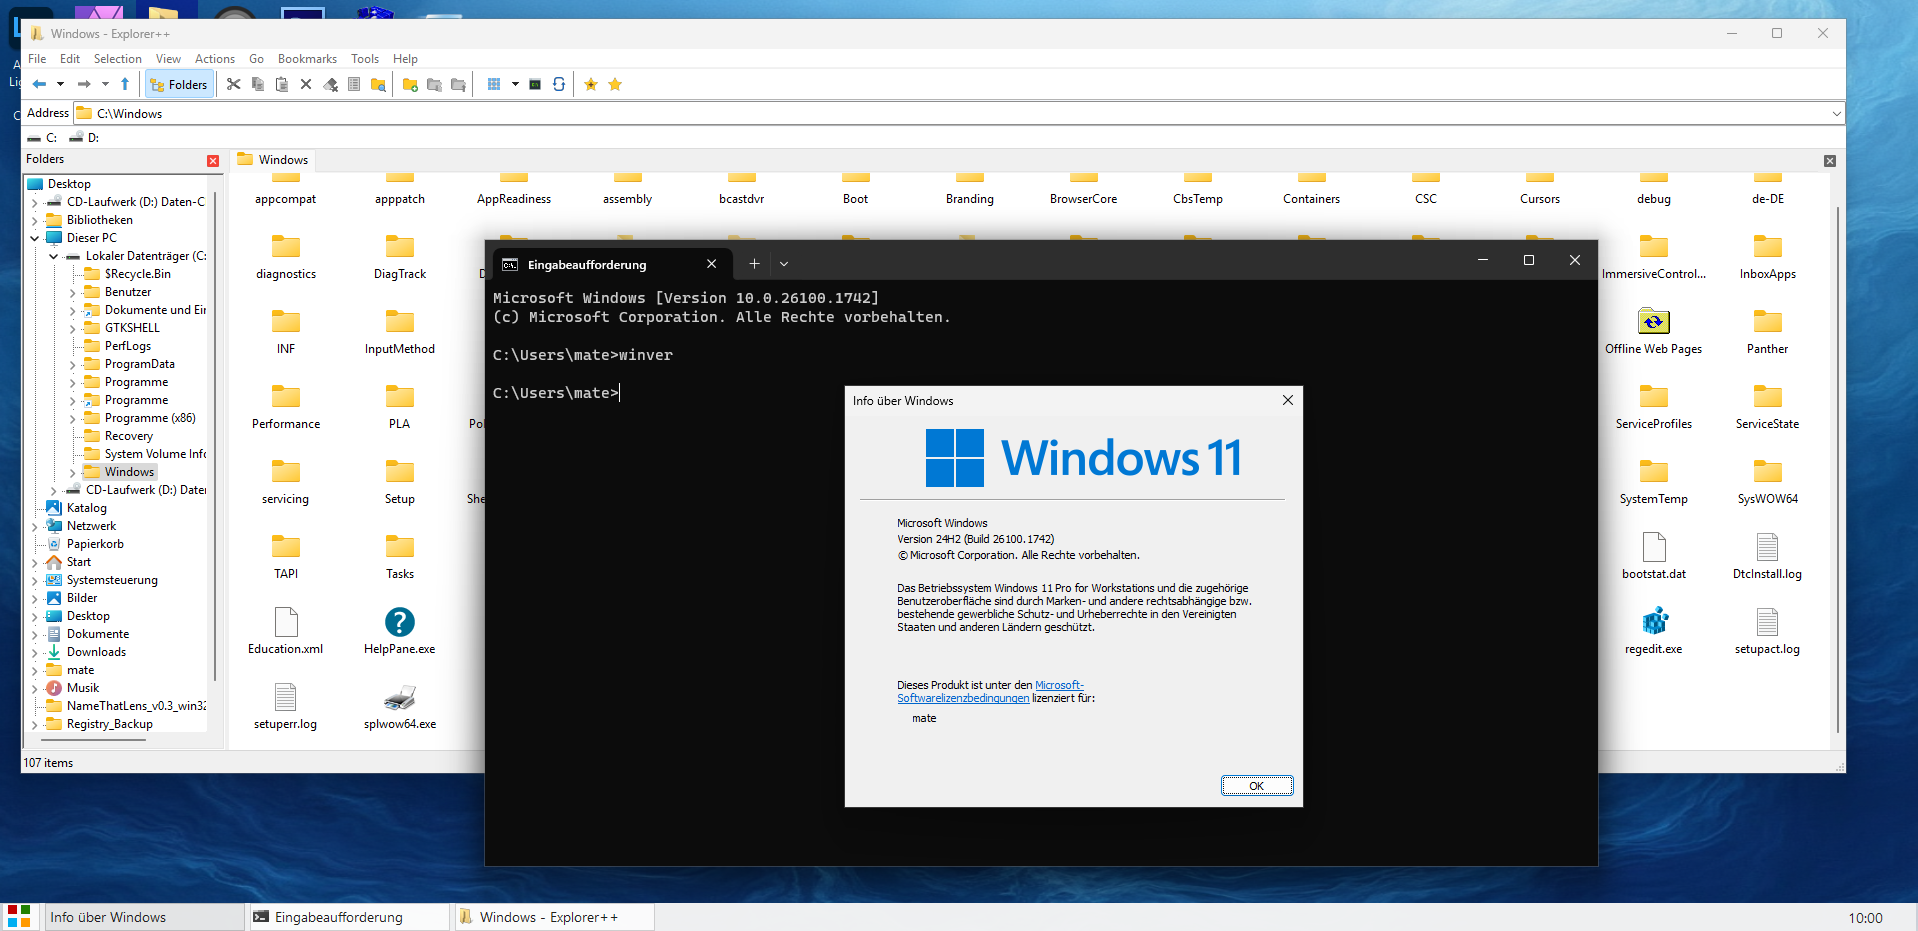Image resolution: width=1918 pixels, height=931 pixels.
Task: Select the HelpPane.exe file
Action: [400, 632]
